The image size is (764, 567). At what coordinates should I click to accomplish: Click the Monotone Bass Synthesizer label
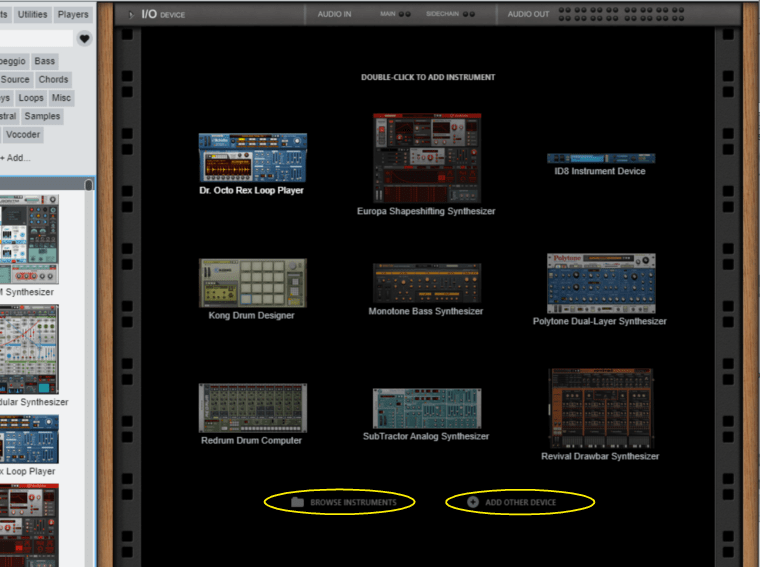coord(426,311)
